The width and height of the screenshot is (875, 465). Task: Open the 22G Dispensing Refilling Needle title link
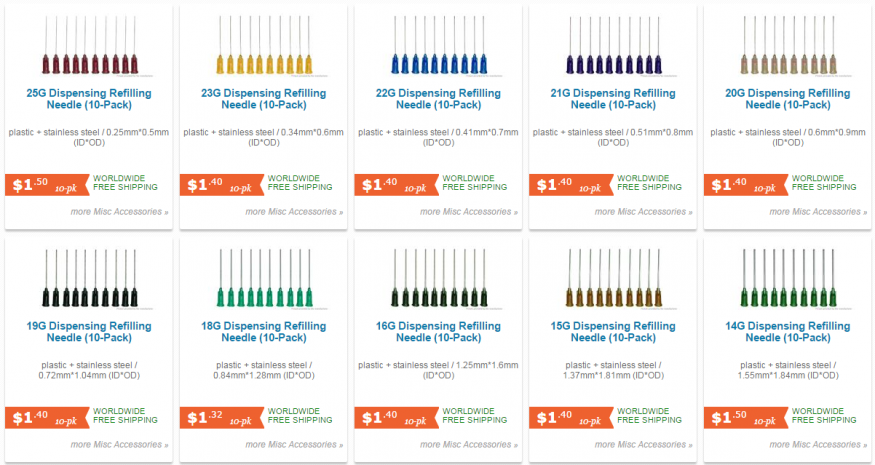439,99
